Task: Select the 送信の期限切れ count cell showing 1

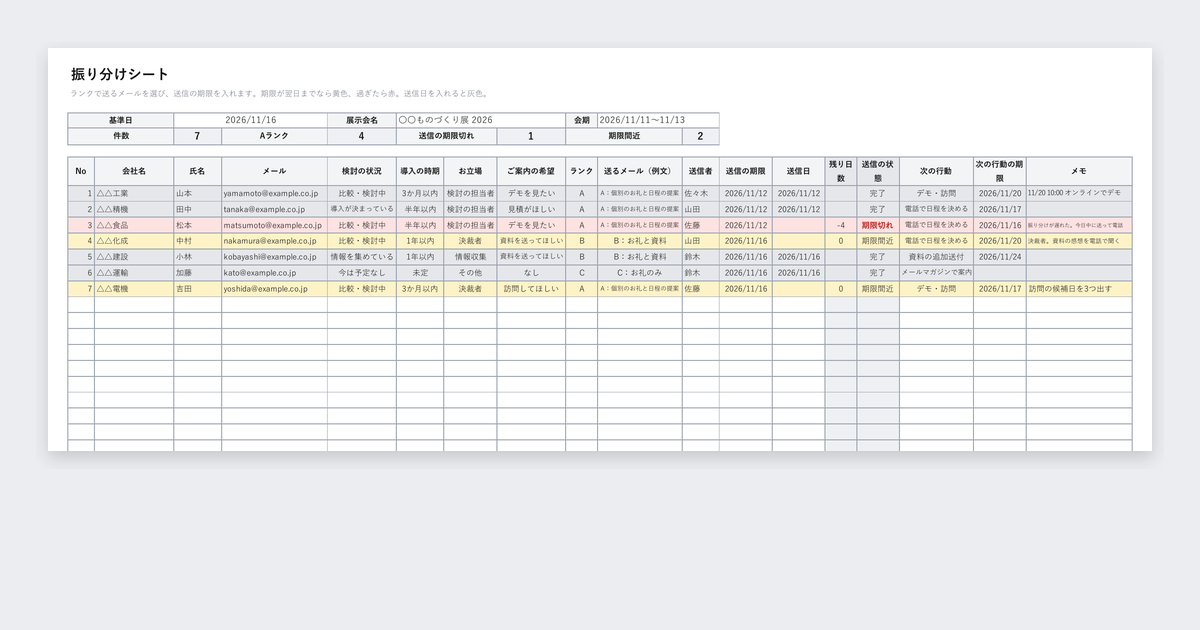Action: point(530,136)
